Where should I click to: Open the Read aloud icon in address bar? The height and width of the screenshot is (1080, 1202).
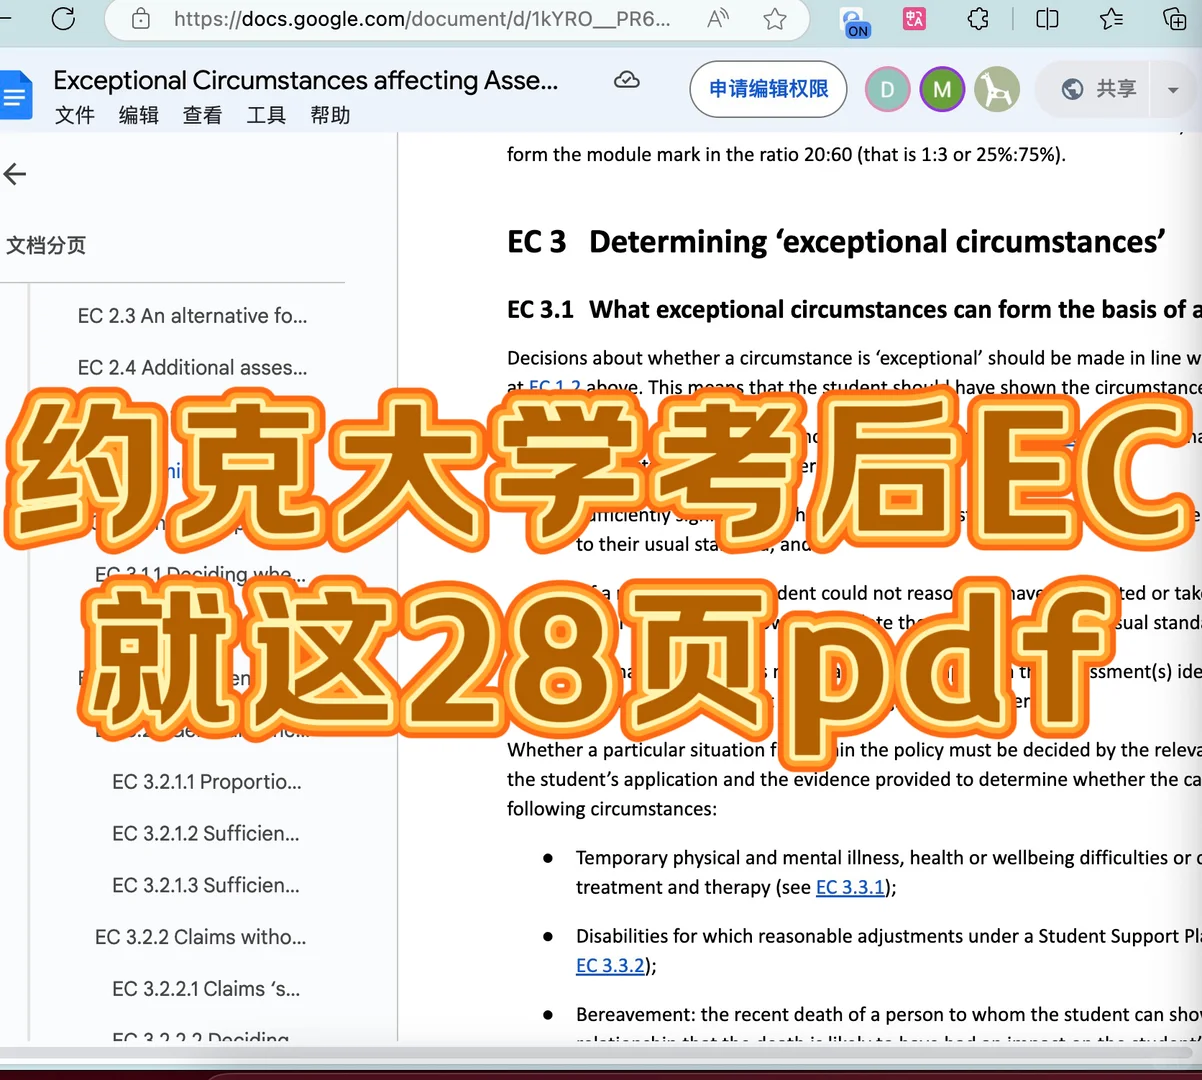tap(718, 18)
